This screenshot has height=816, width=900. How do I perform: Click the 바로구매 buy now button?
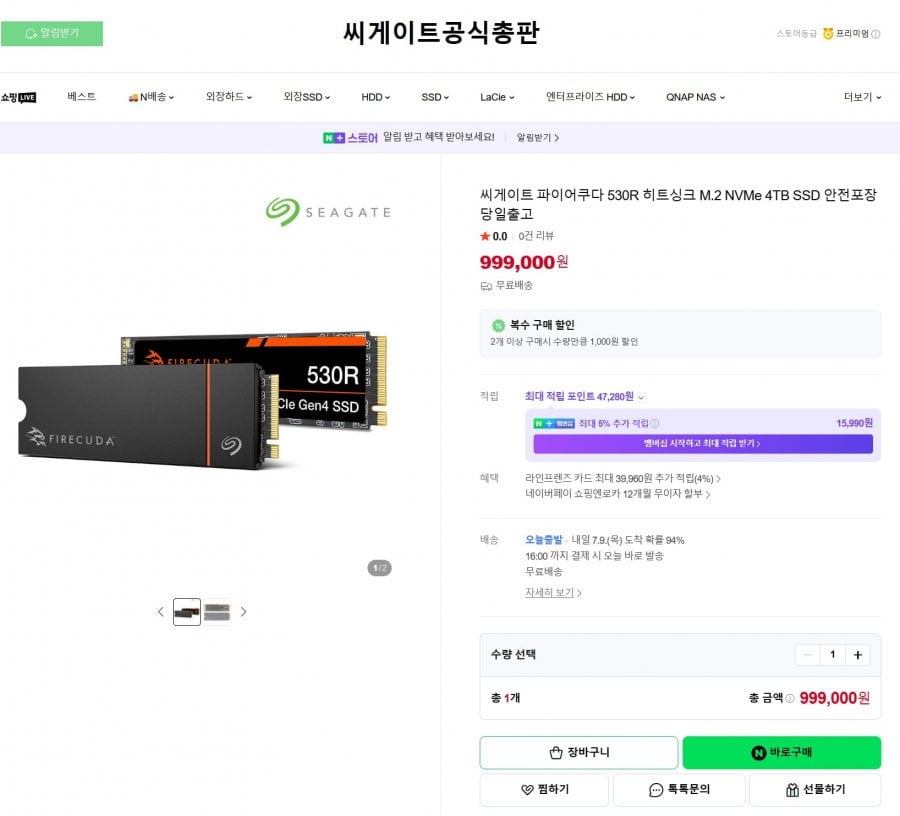tap(781, 752)
